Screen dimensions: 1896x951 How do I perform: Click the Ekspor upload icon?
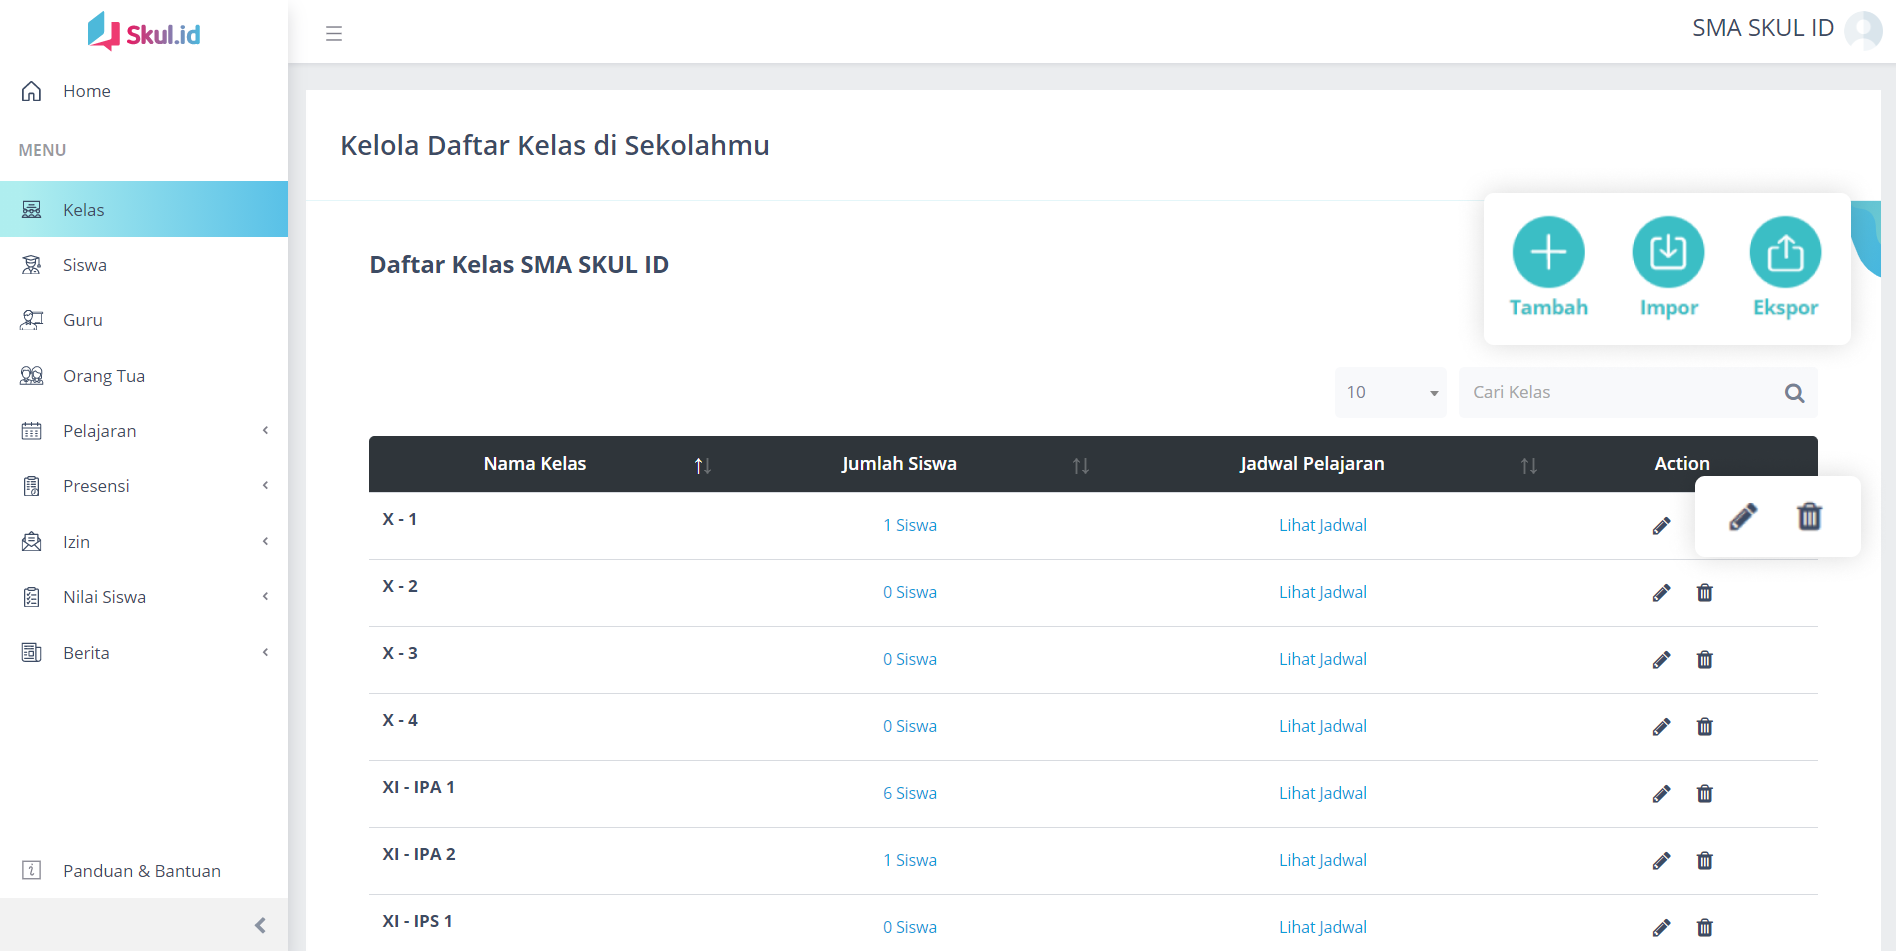[1785, 252]
